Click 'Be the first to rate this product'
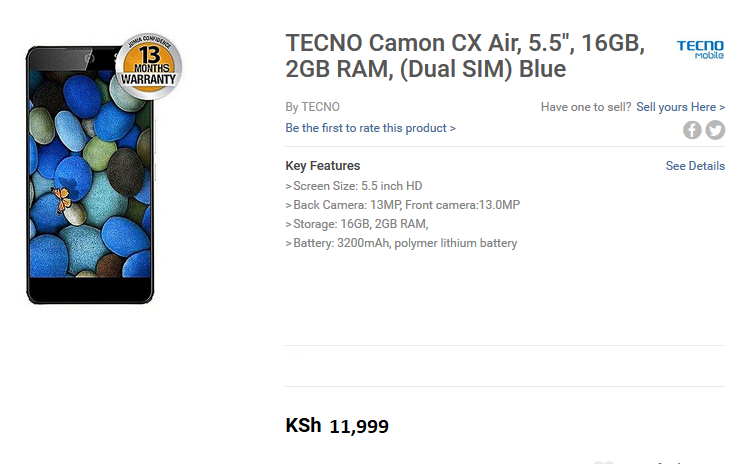The height and width of the screenshot is (464, 750). [x=370, y=128]
